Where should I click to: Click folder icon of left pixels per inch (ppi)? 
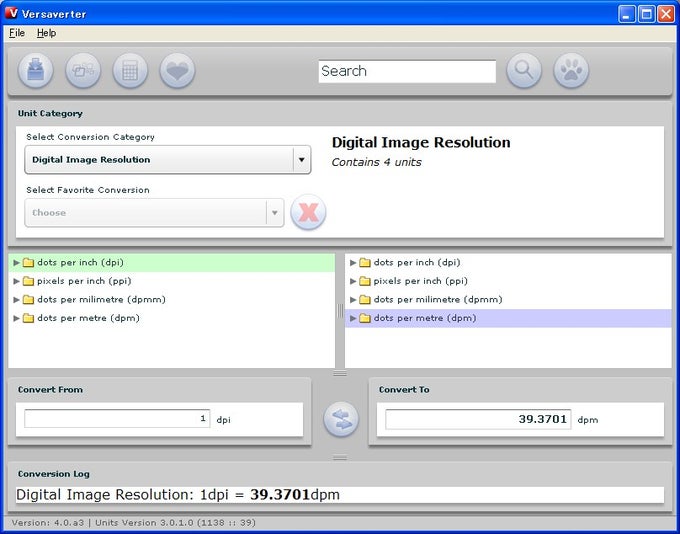coord(28,281)
